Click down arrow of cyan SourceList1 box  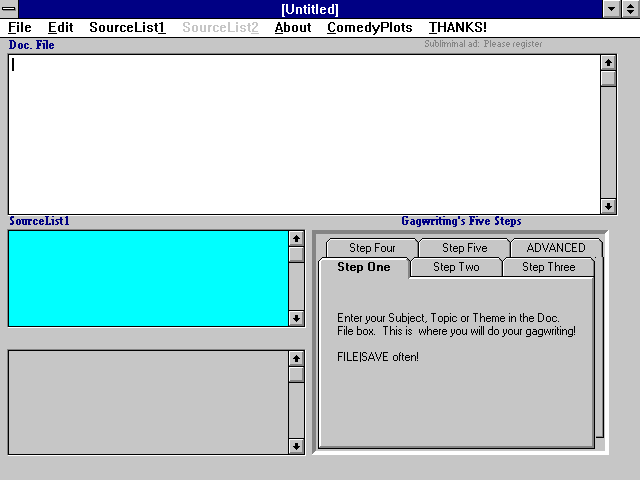[296, 318]
